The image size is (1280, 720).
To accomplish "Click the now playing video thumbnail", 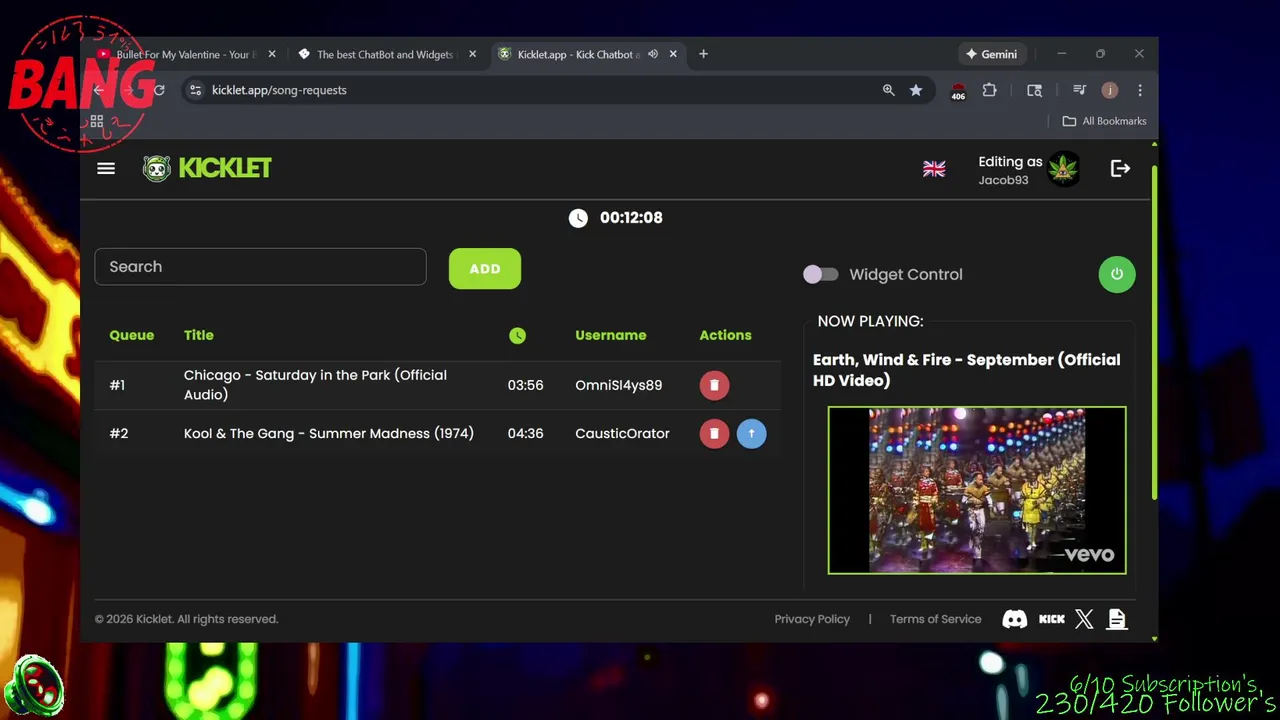I will point(977,490).
